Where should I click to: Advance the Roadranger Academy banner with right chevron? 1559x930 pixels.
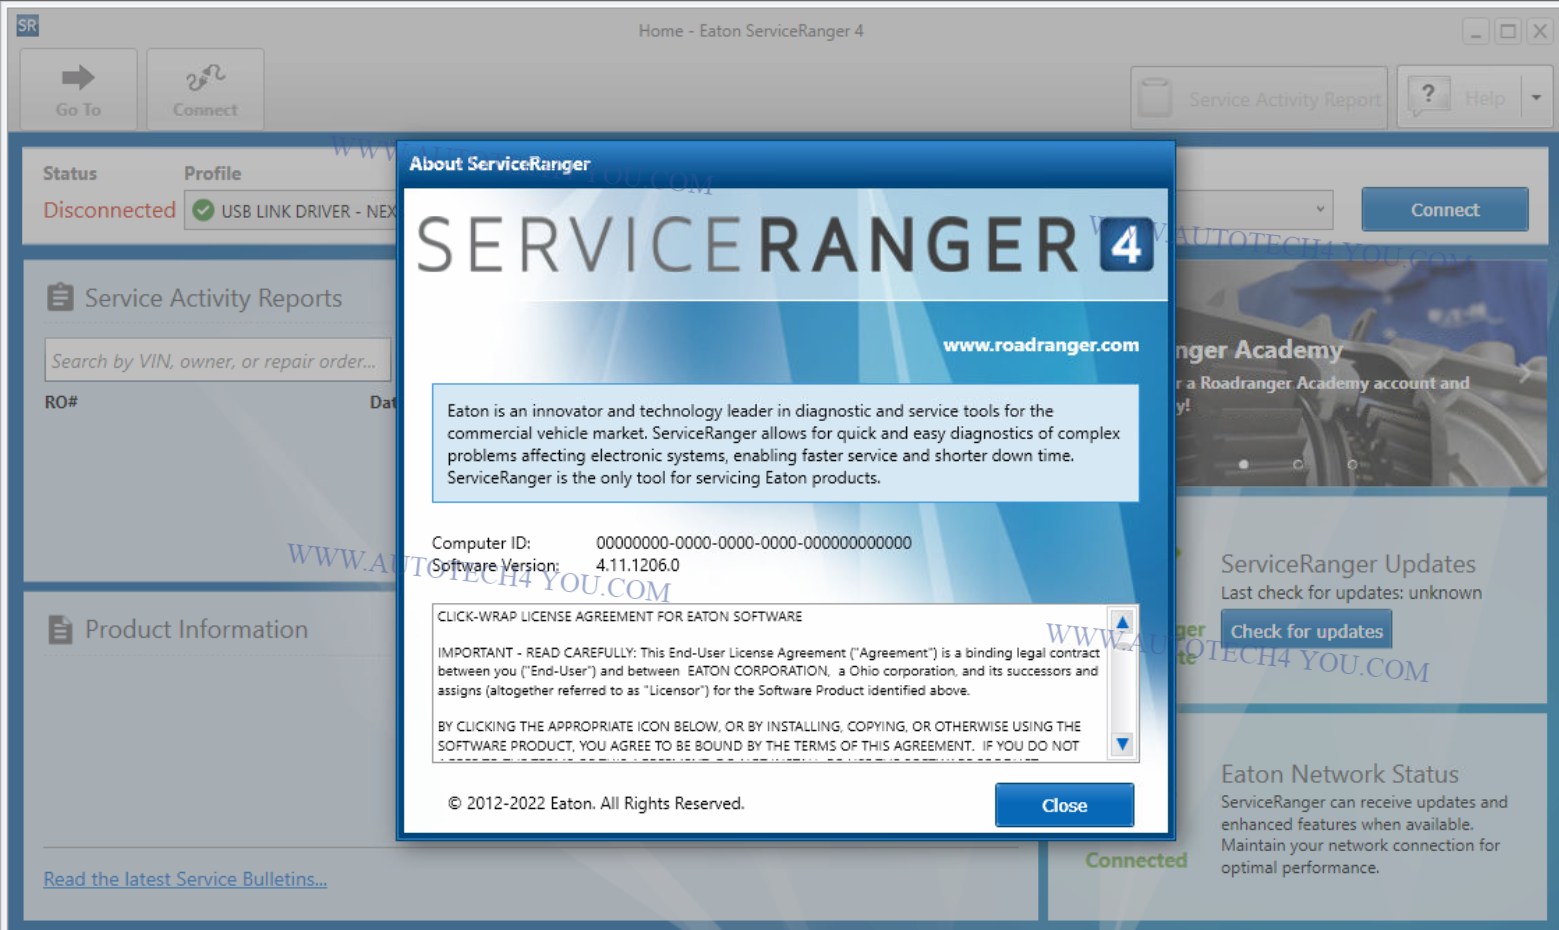click(x=1524, y=373)
